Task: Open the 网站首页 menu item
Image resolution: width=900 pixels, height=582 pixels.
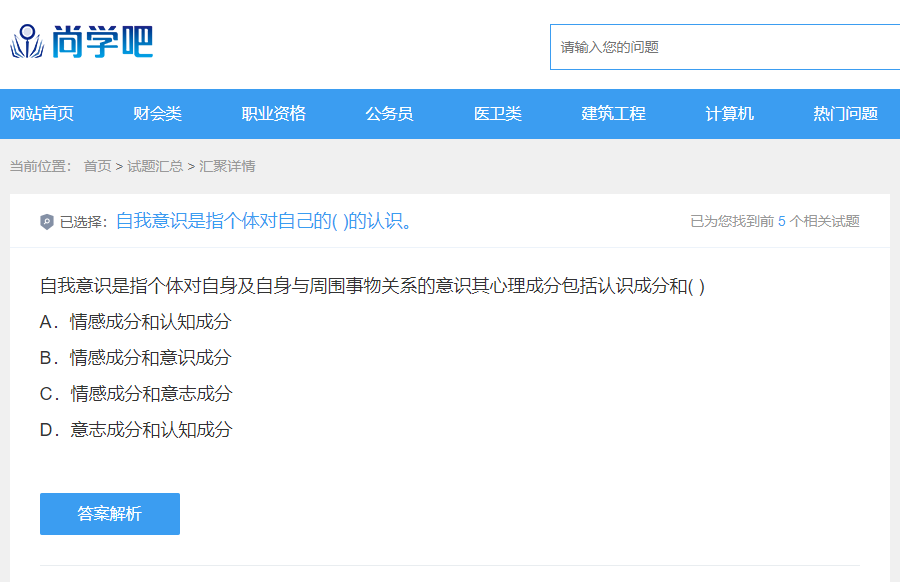Action: 41,114
